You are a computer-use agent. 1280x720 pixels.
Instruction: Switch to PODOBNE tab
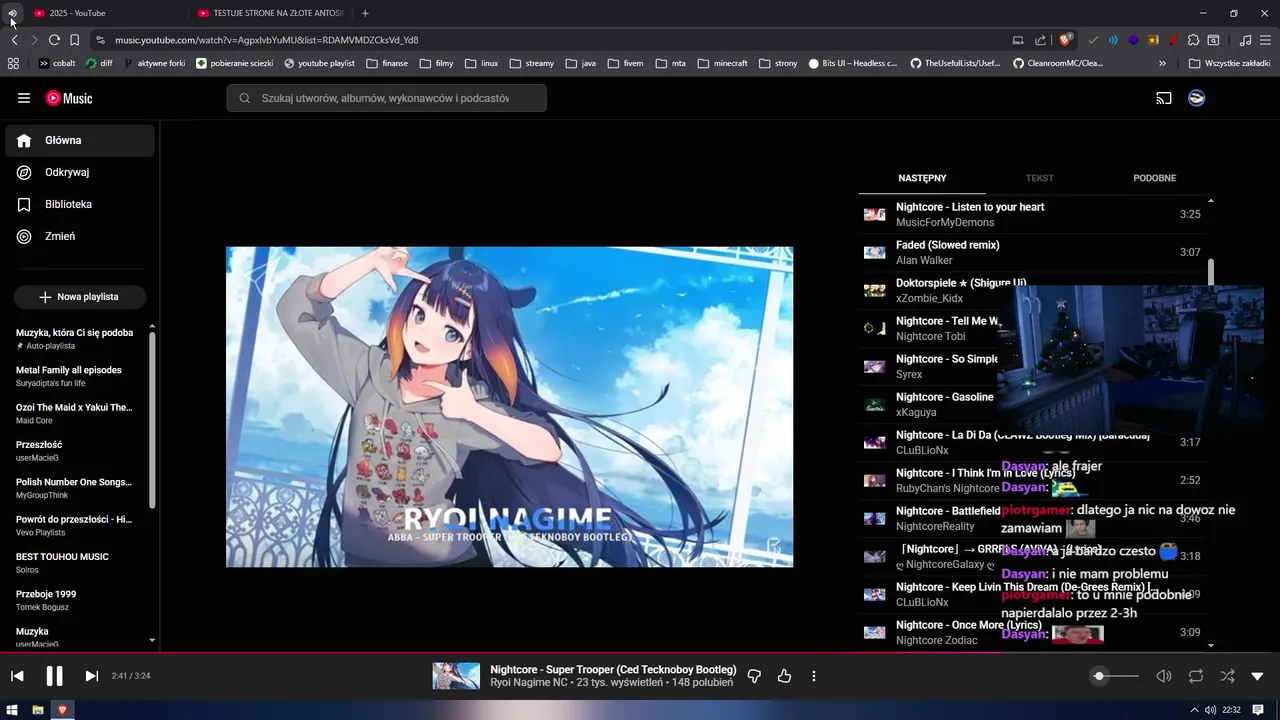(1154, 178)
